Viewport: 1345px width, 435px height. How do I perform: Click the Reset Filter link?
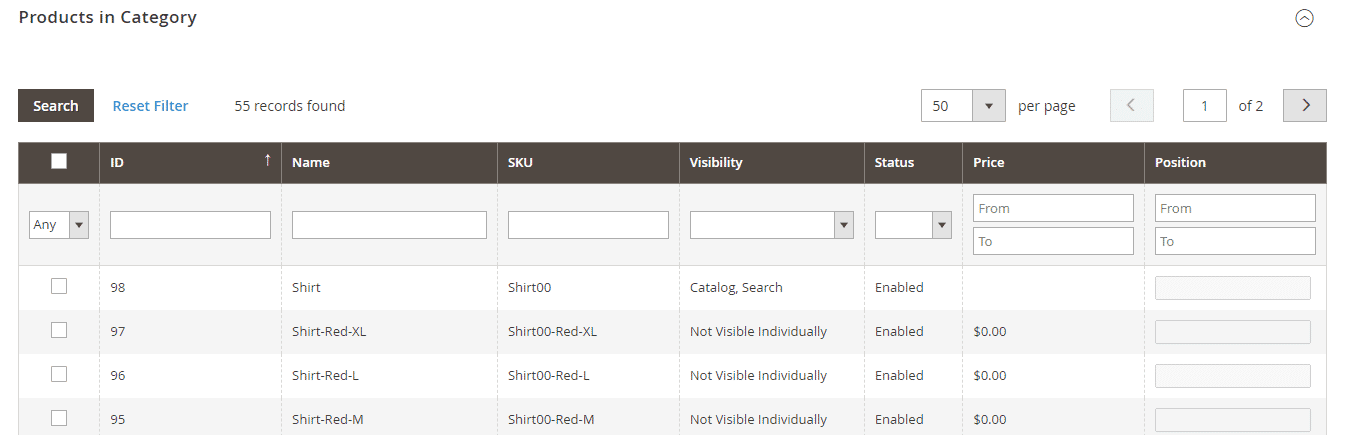150,105
